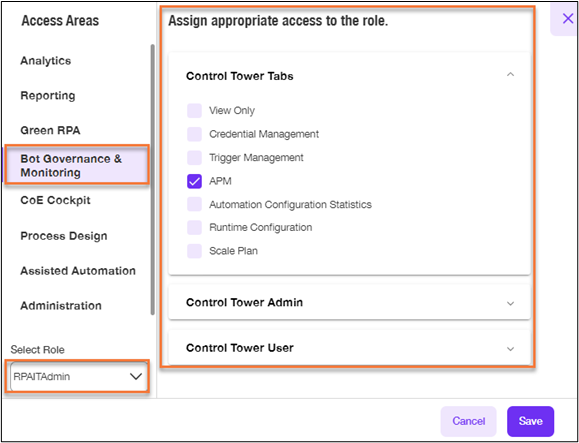Tick the Trigger Management checkbox

[x=194, y=158]
